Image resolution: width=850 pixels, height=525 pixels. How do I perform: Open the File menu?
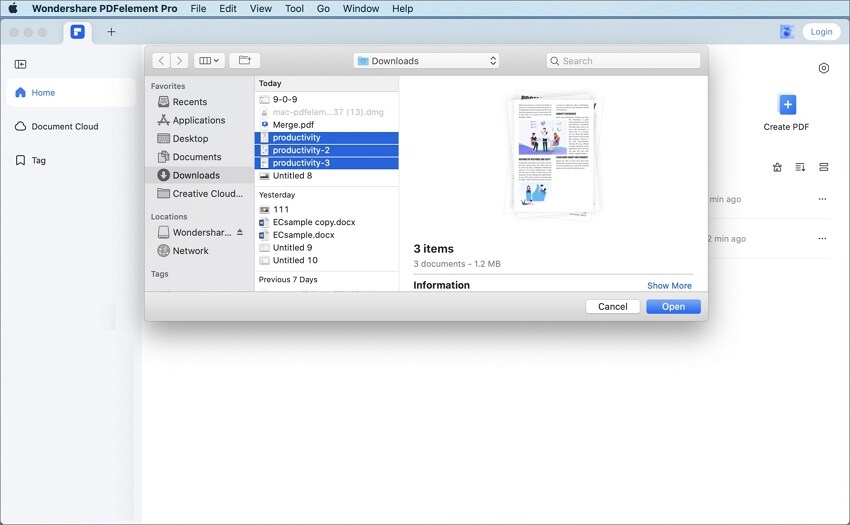click(198, 9)
